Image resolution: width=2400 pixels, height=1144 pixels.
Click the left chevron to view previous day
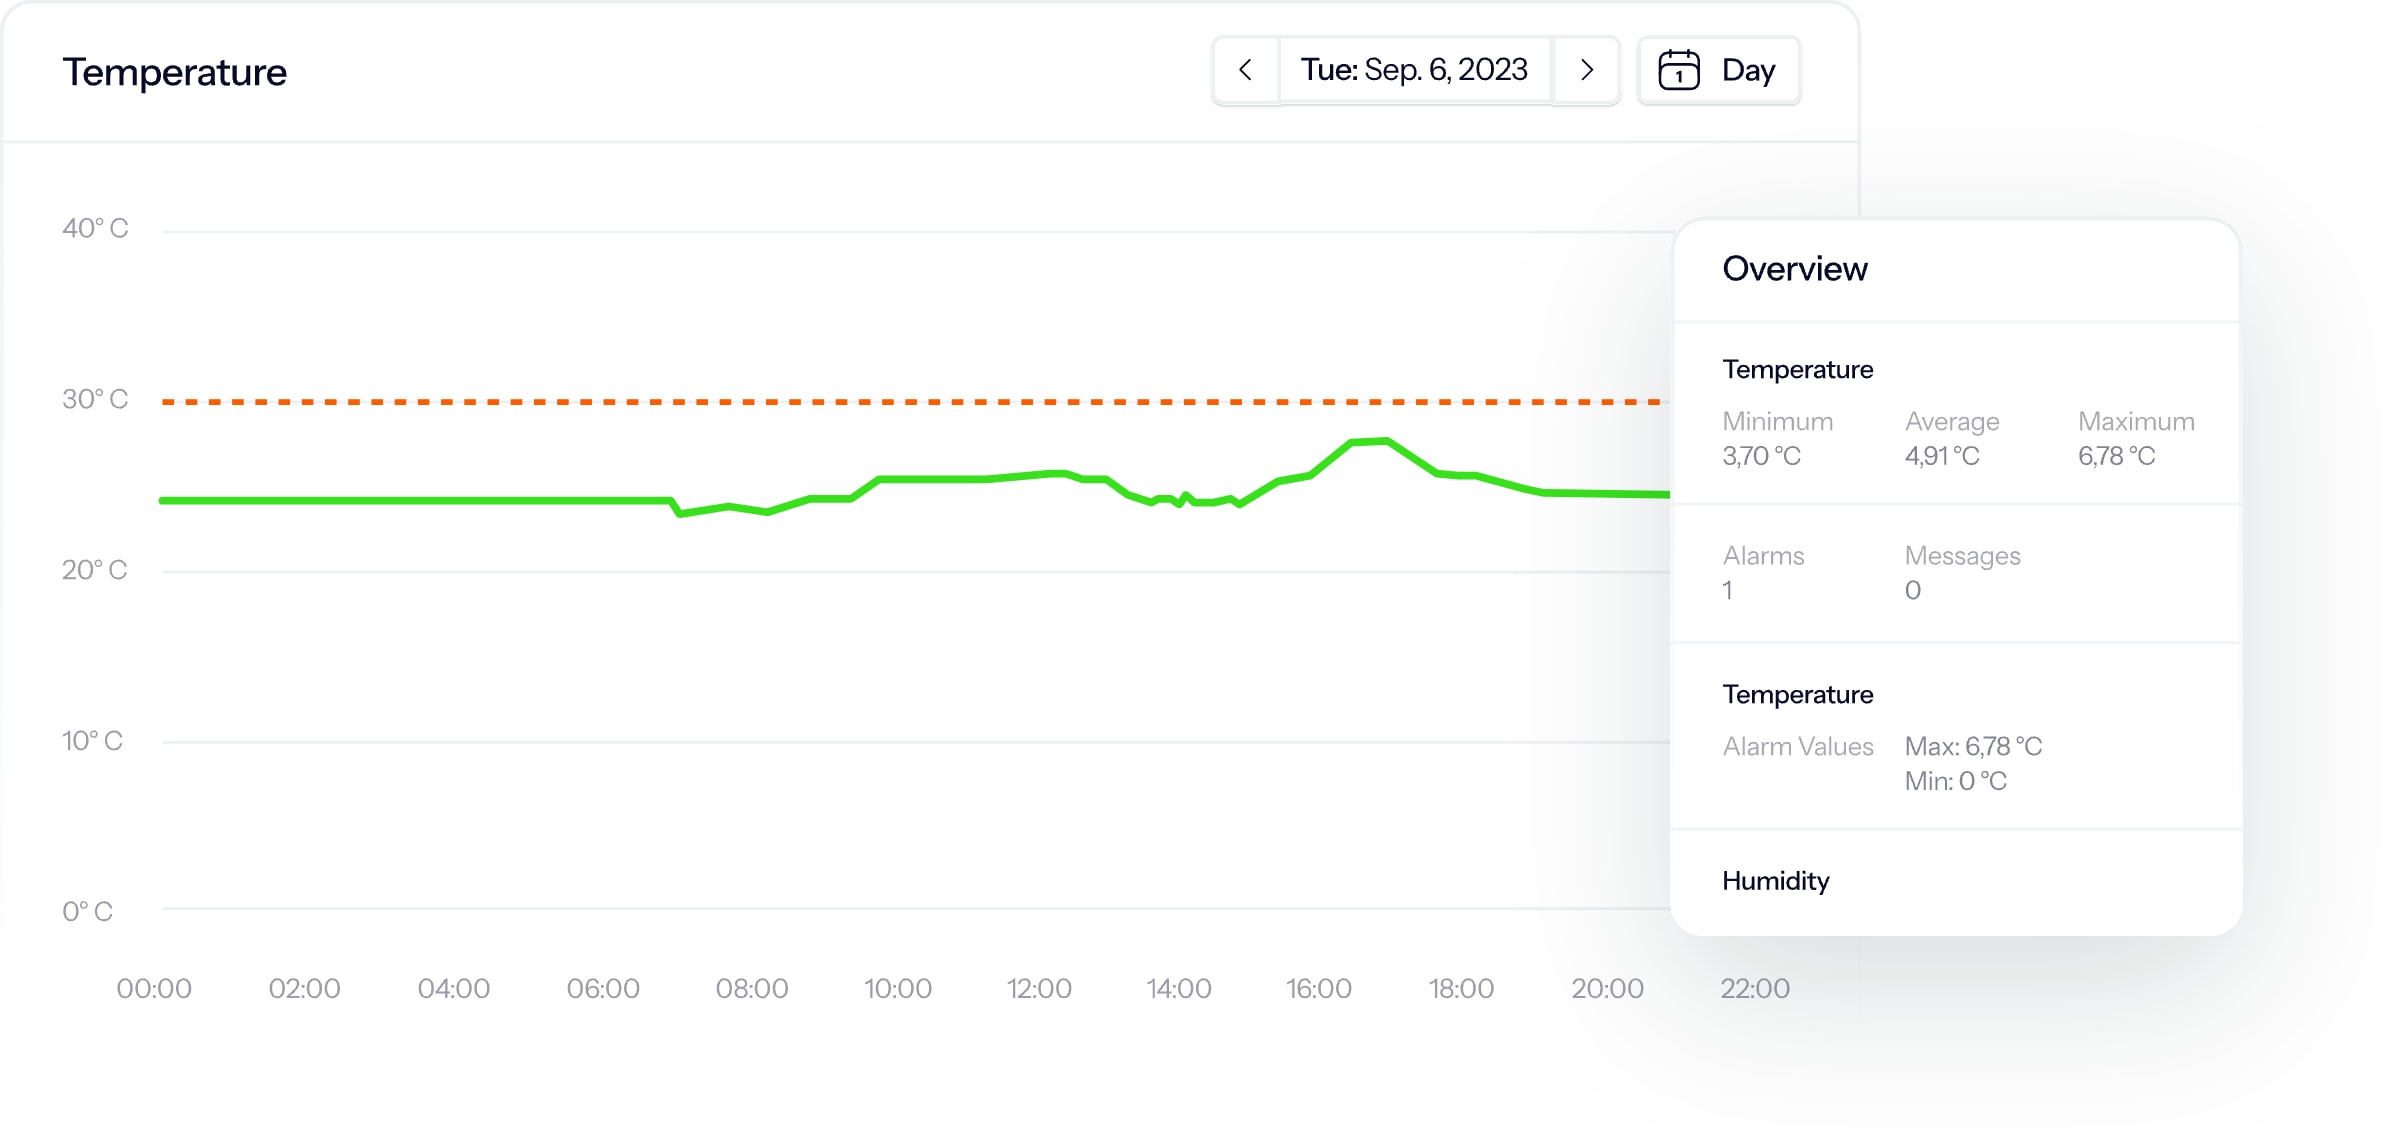point(1244,70)
